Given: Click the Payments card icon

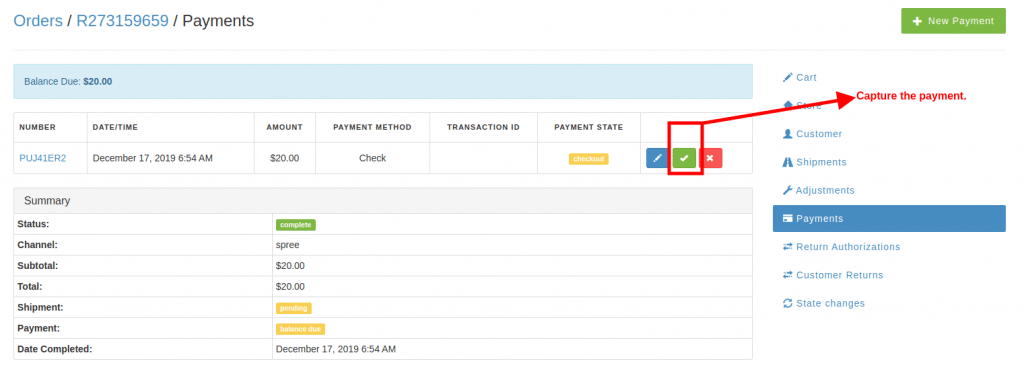Looking at the screenshot, I should [x=788, y=219].
